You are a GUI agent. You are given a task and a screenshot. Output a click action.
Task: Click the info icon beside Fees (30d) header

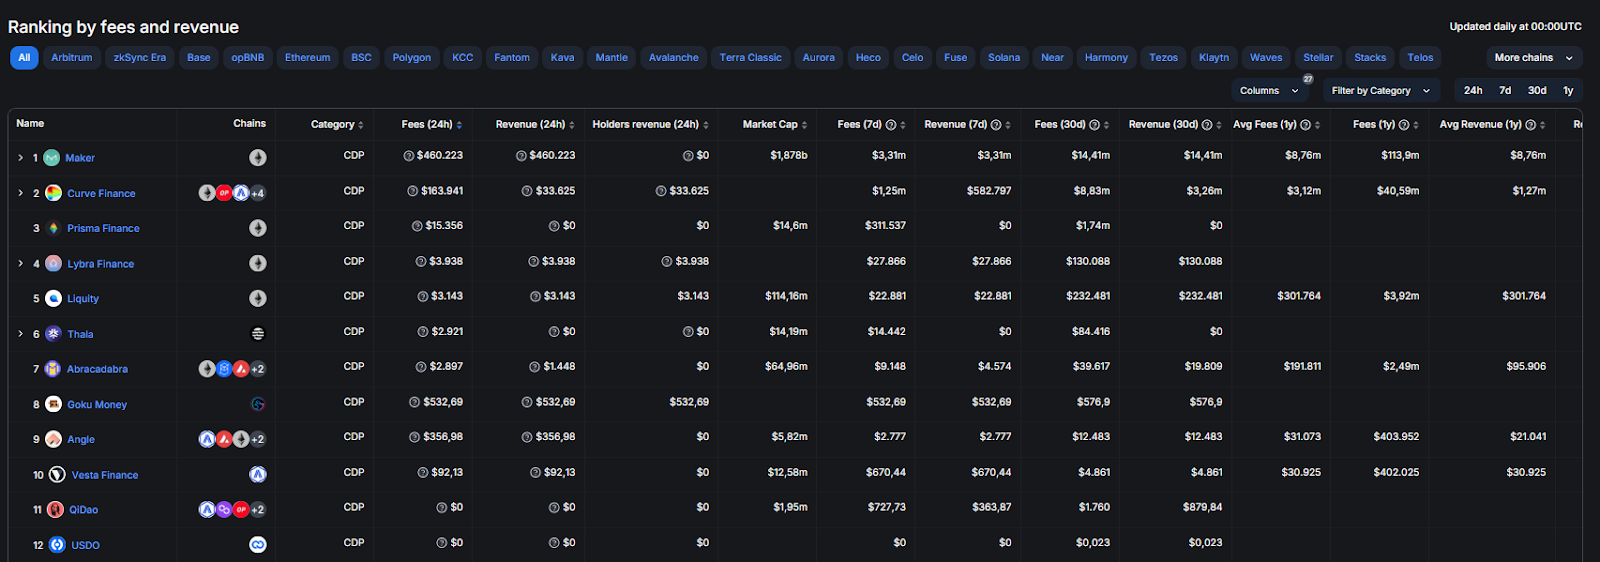(x=1094, y=125)
